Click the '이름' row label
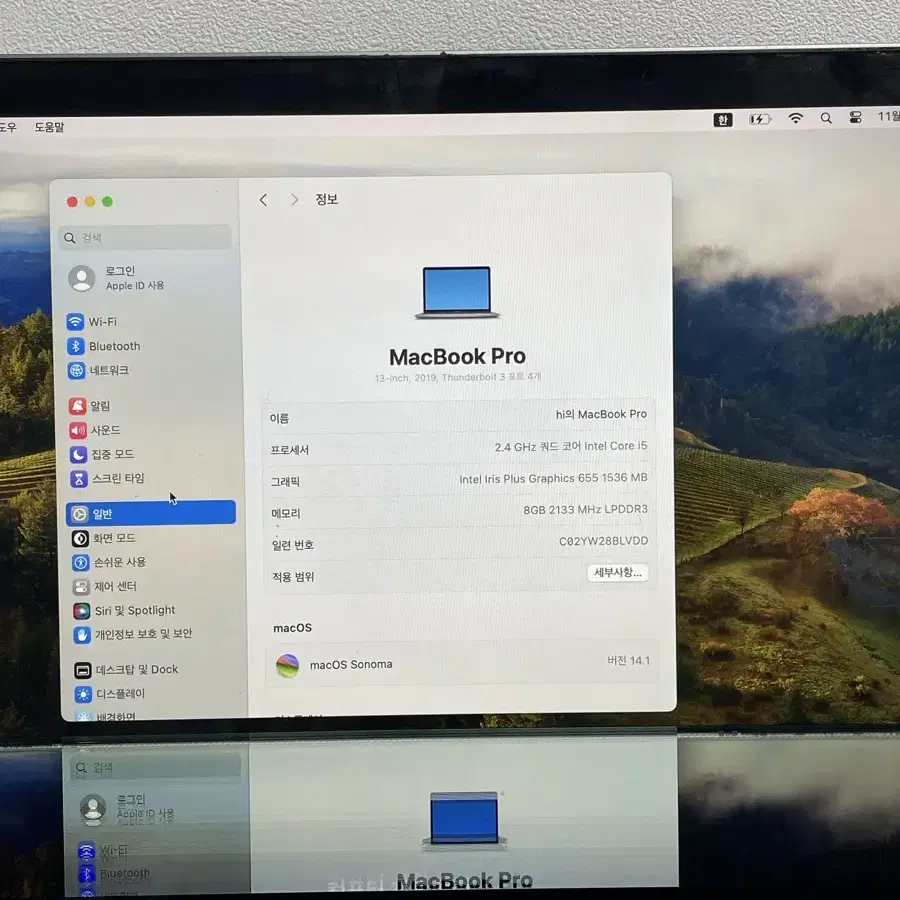The image size is (900, 900). coord(280,418)
